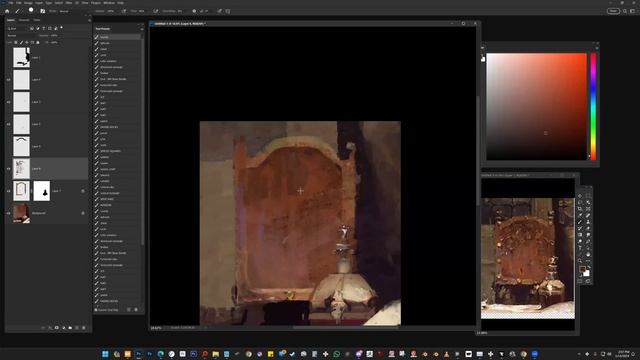This screenshot has height=360, width=640.
Task: Toggle visibility of the selected active layer
Action: (9, 169)
